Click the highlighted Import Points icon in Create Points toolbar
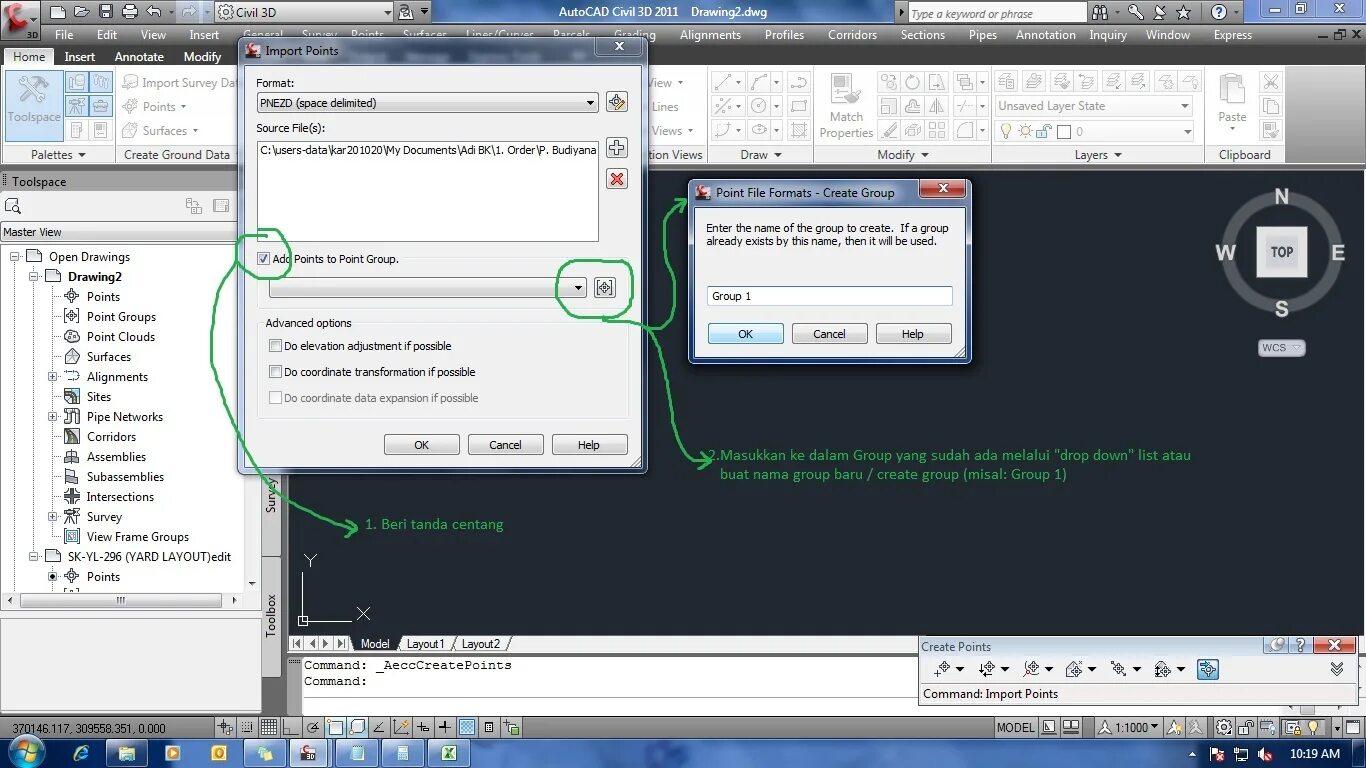The width and height of the screenshot is (1366, 768). 1207,670
